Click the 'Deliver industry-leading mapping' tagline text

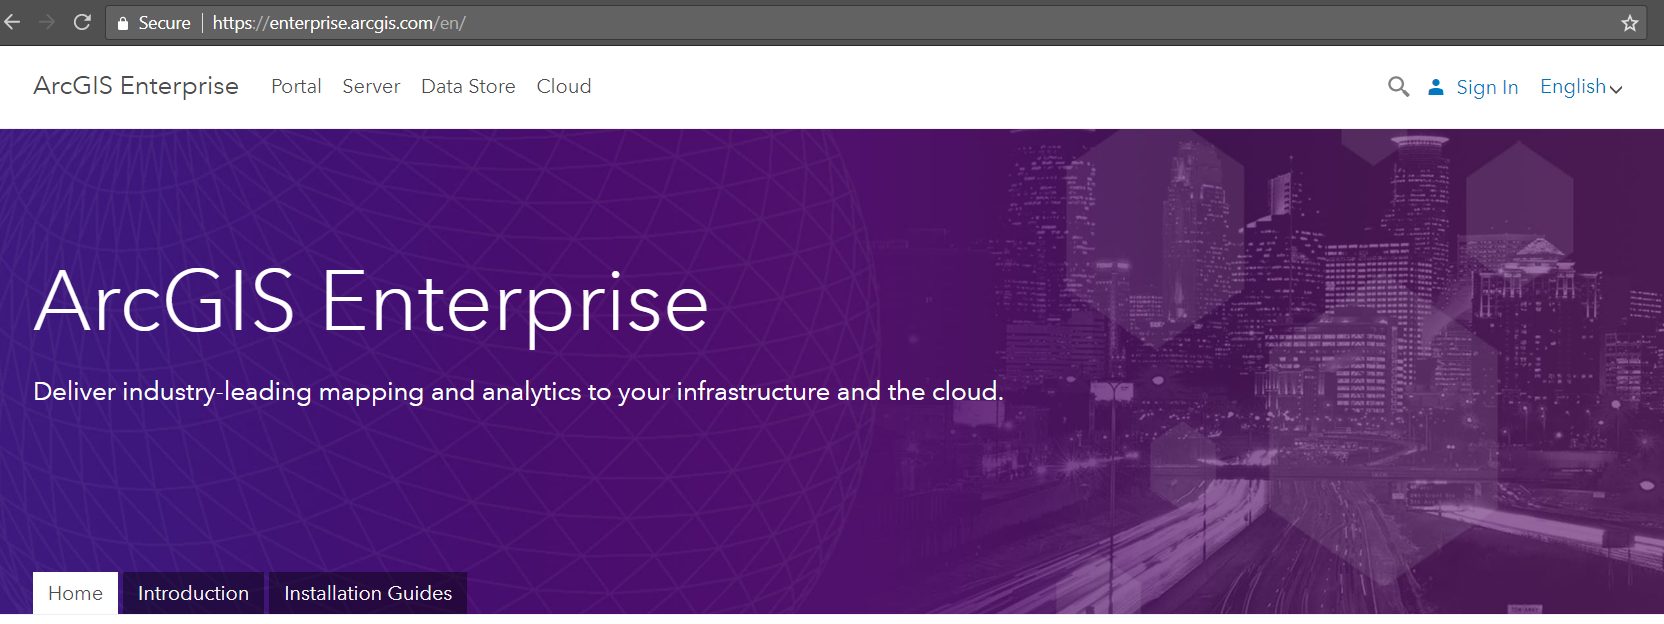click(x=518, y=391)
